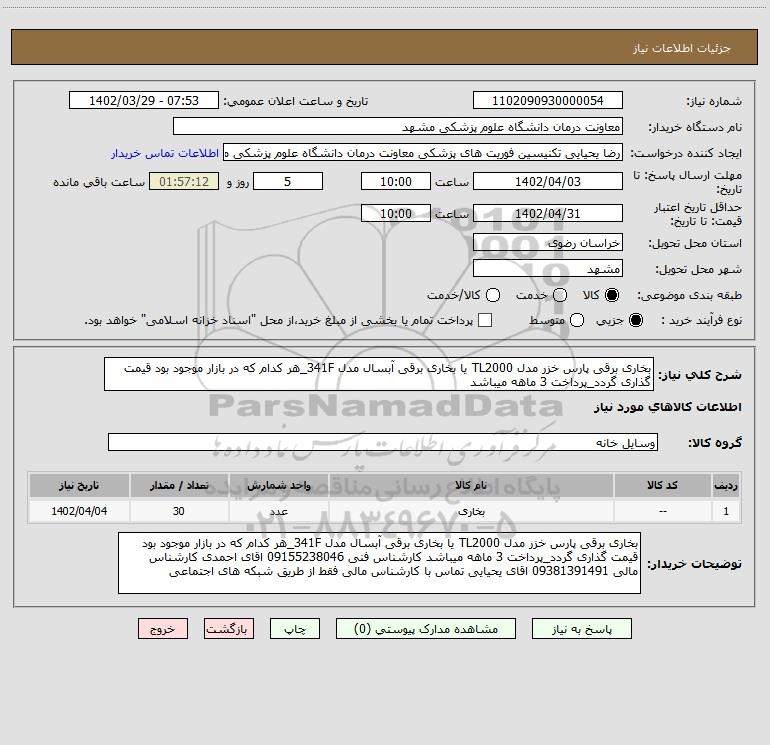Click the remaining time 01:57:12 field
The height and width of the screenshot is (745, 770).
coord(184,182)
